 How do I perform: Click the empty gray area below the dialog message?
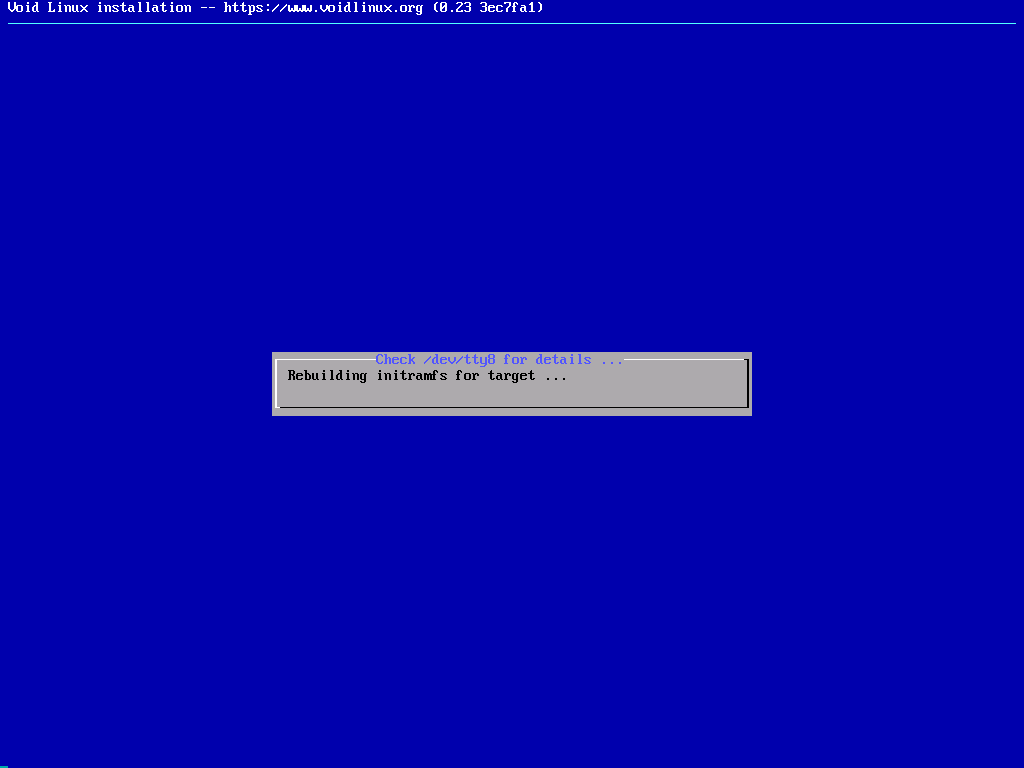[511, 393]
